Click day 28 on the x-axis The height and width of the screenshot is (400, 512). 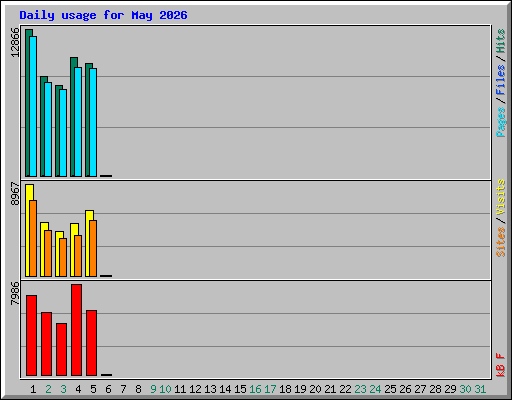(435, 389)
